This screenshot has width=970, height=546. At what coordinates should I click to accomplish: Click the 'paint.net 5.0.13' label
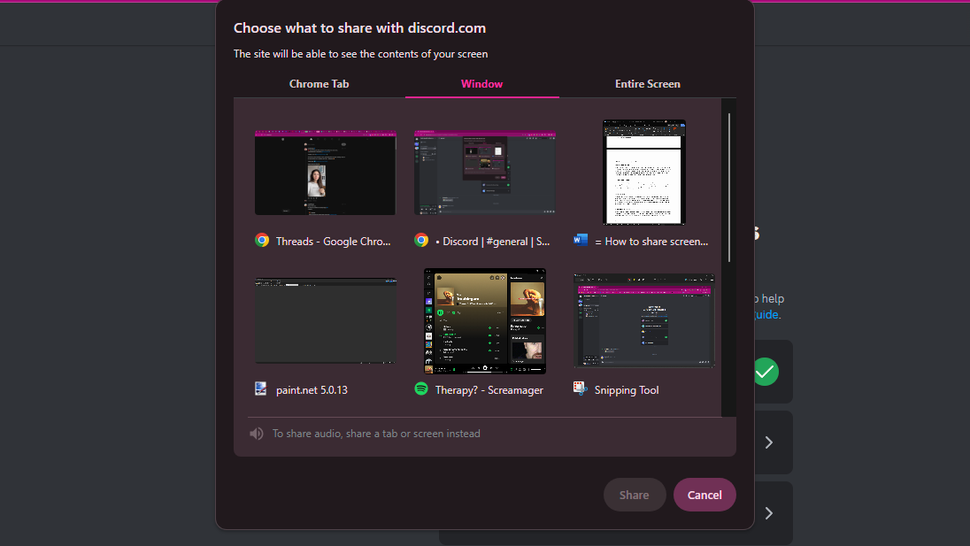coord(312,390)
